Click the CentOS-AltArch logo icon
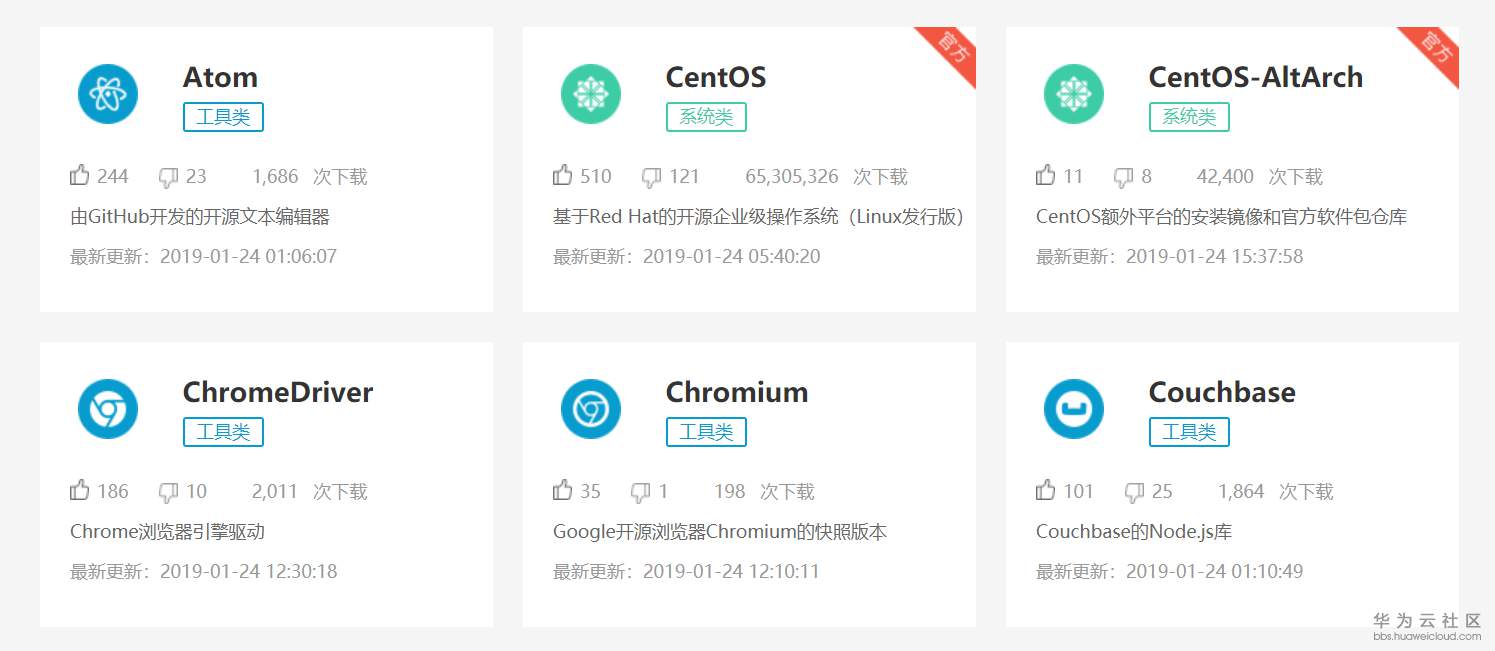Screen dimensions: 1495x651 (1074, 94)
